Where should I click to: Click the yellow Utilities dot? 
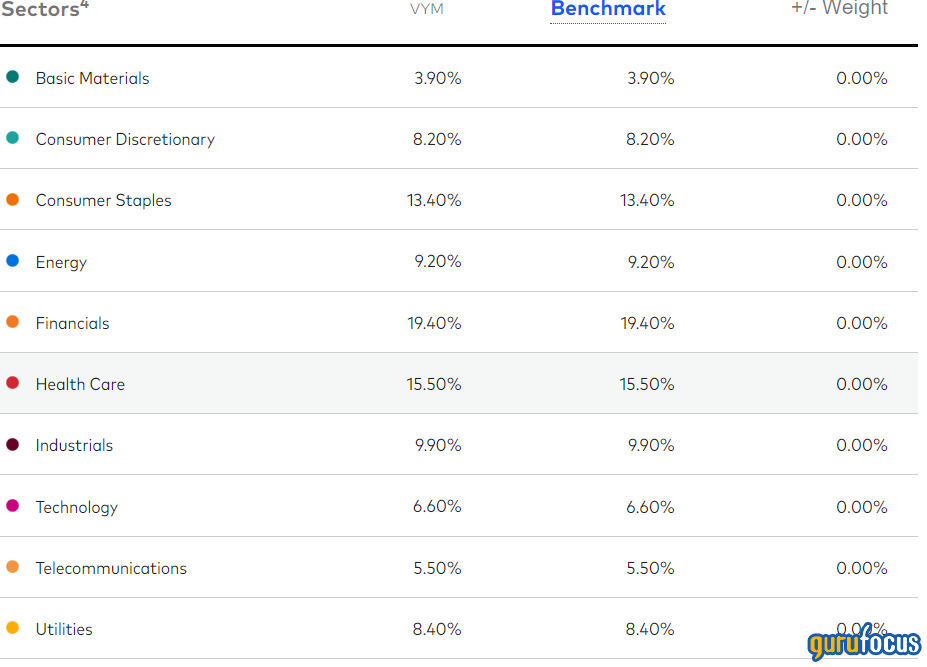[12, 627]
